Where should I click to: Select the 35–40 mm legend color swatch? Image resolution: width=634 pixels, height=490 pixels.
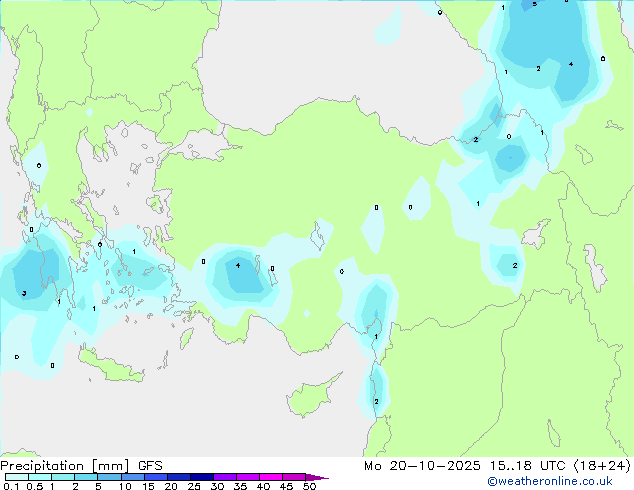click(x=247, y=477)
